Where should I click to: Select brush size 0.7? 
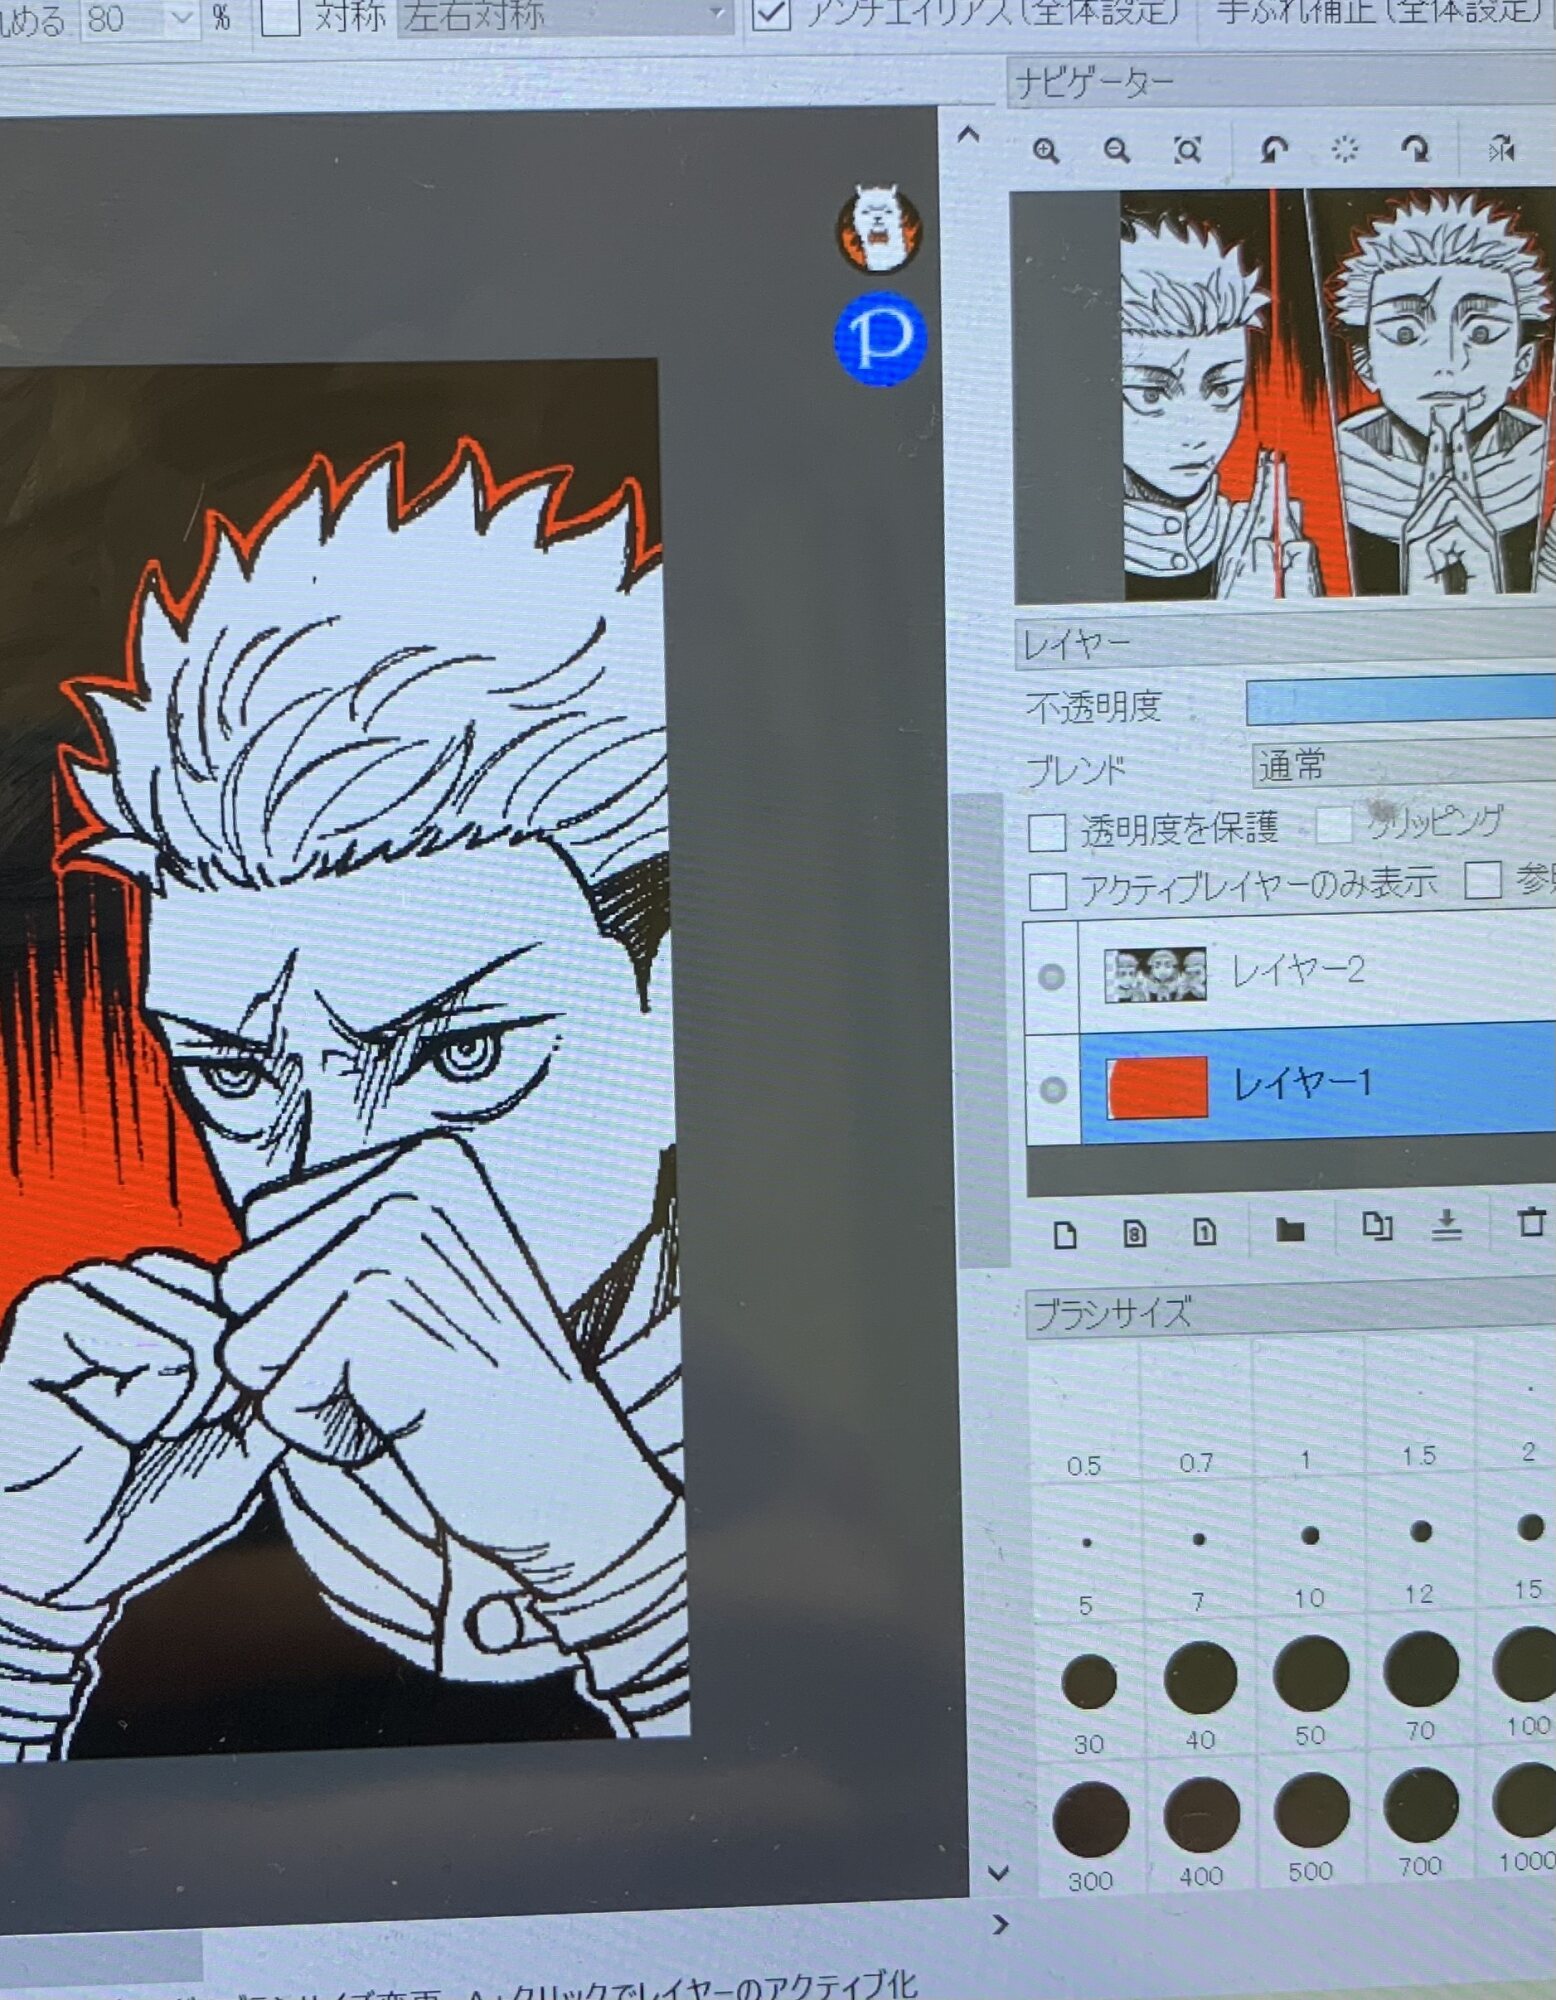pyautogui.click(x=1196, y=1410)
